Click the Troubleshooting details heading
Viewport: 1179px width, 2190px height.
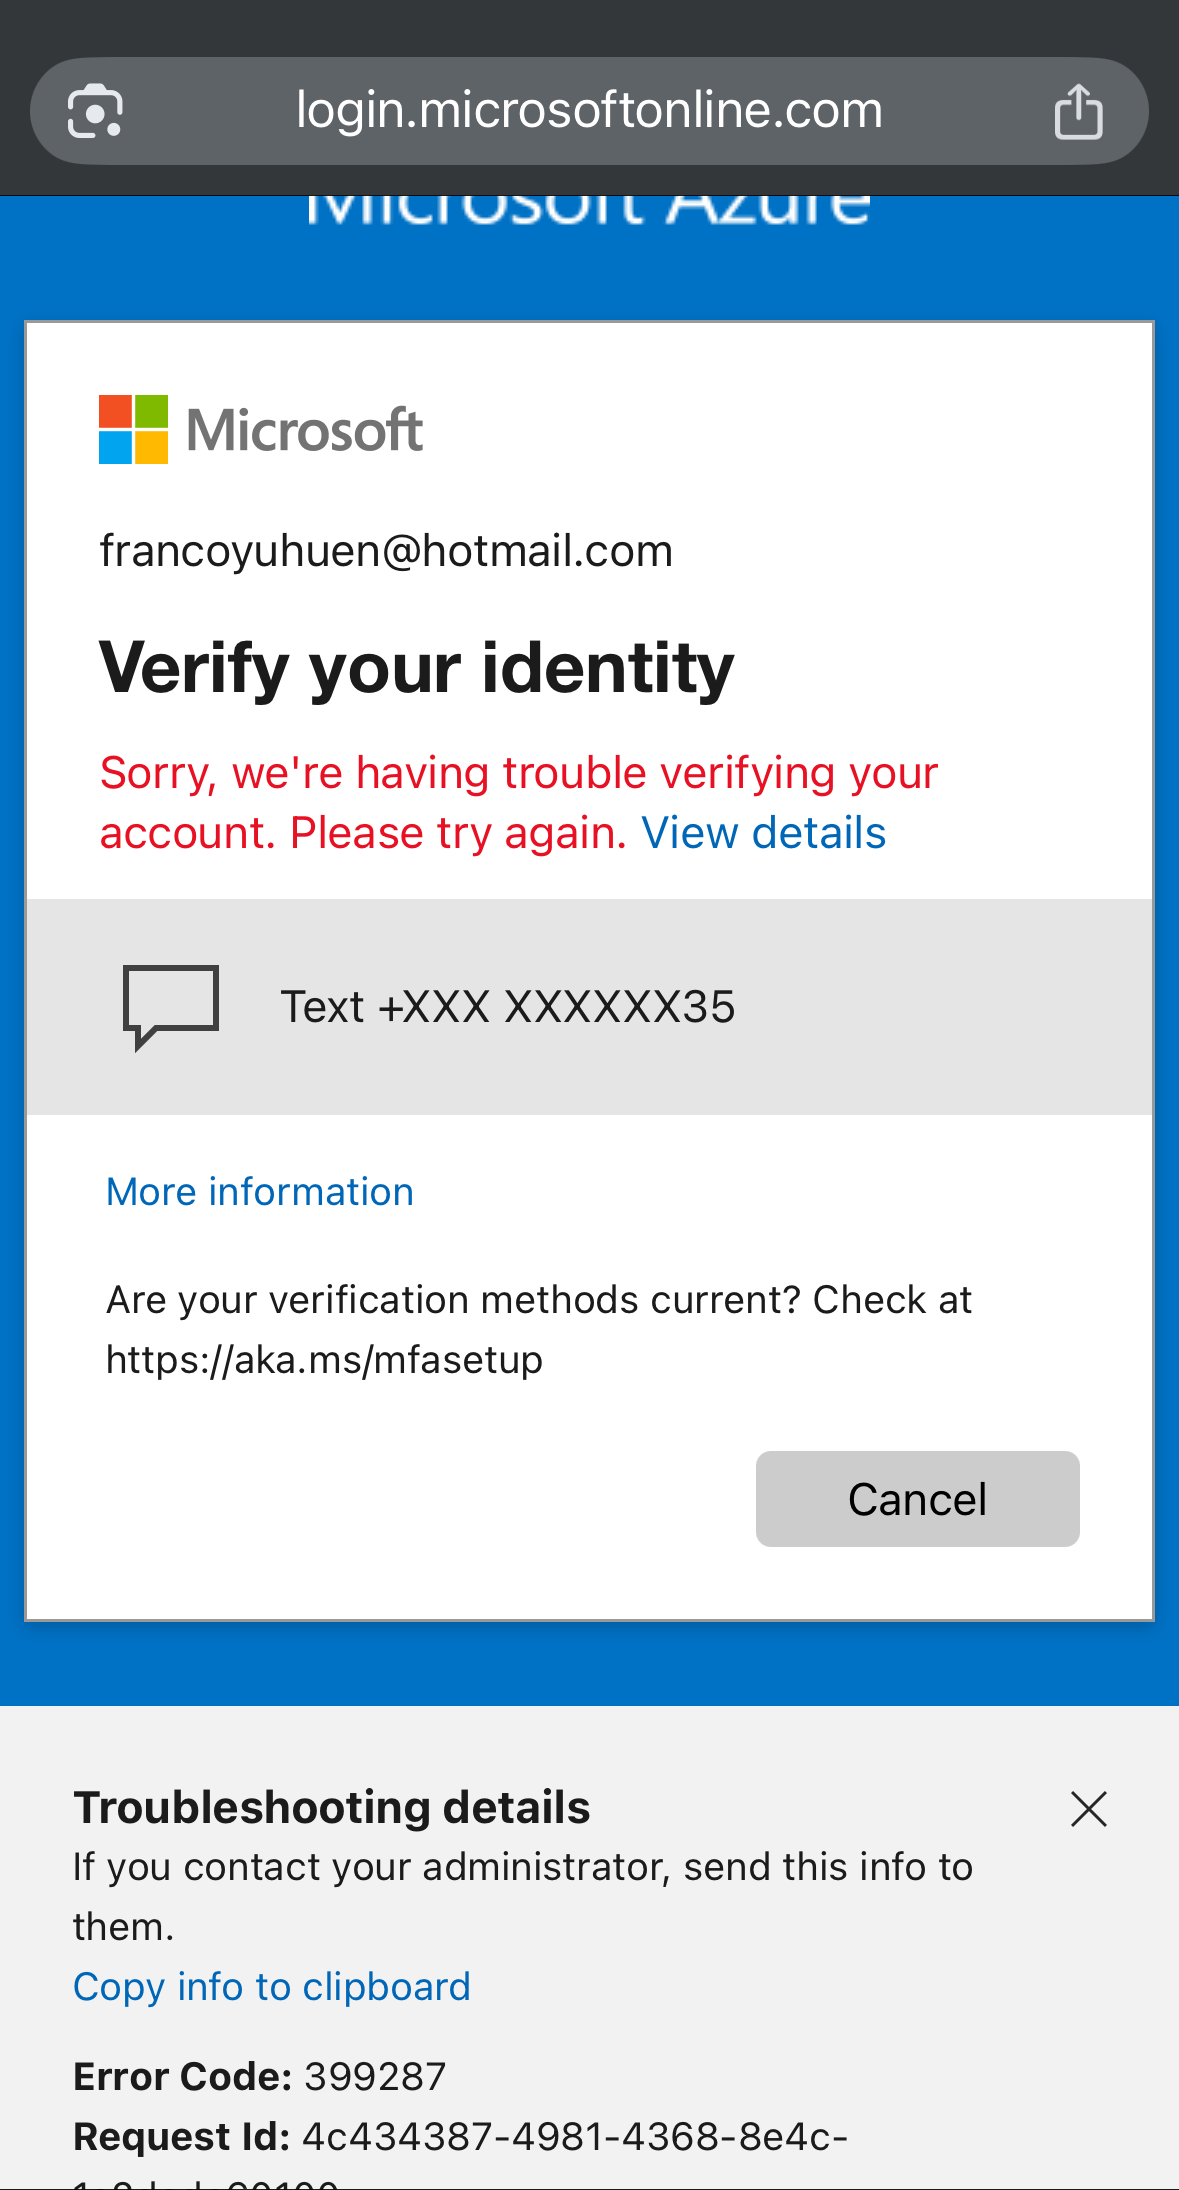tap(332, 1808)
